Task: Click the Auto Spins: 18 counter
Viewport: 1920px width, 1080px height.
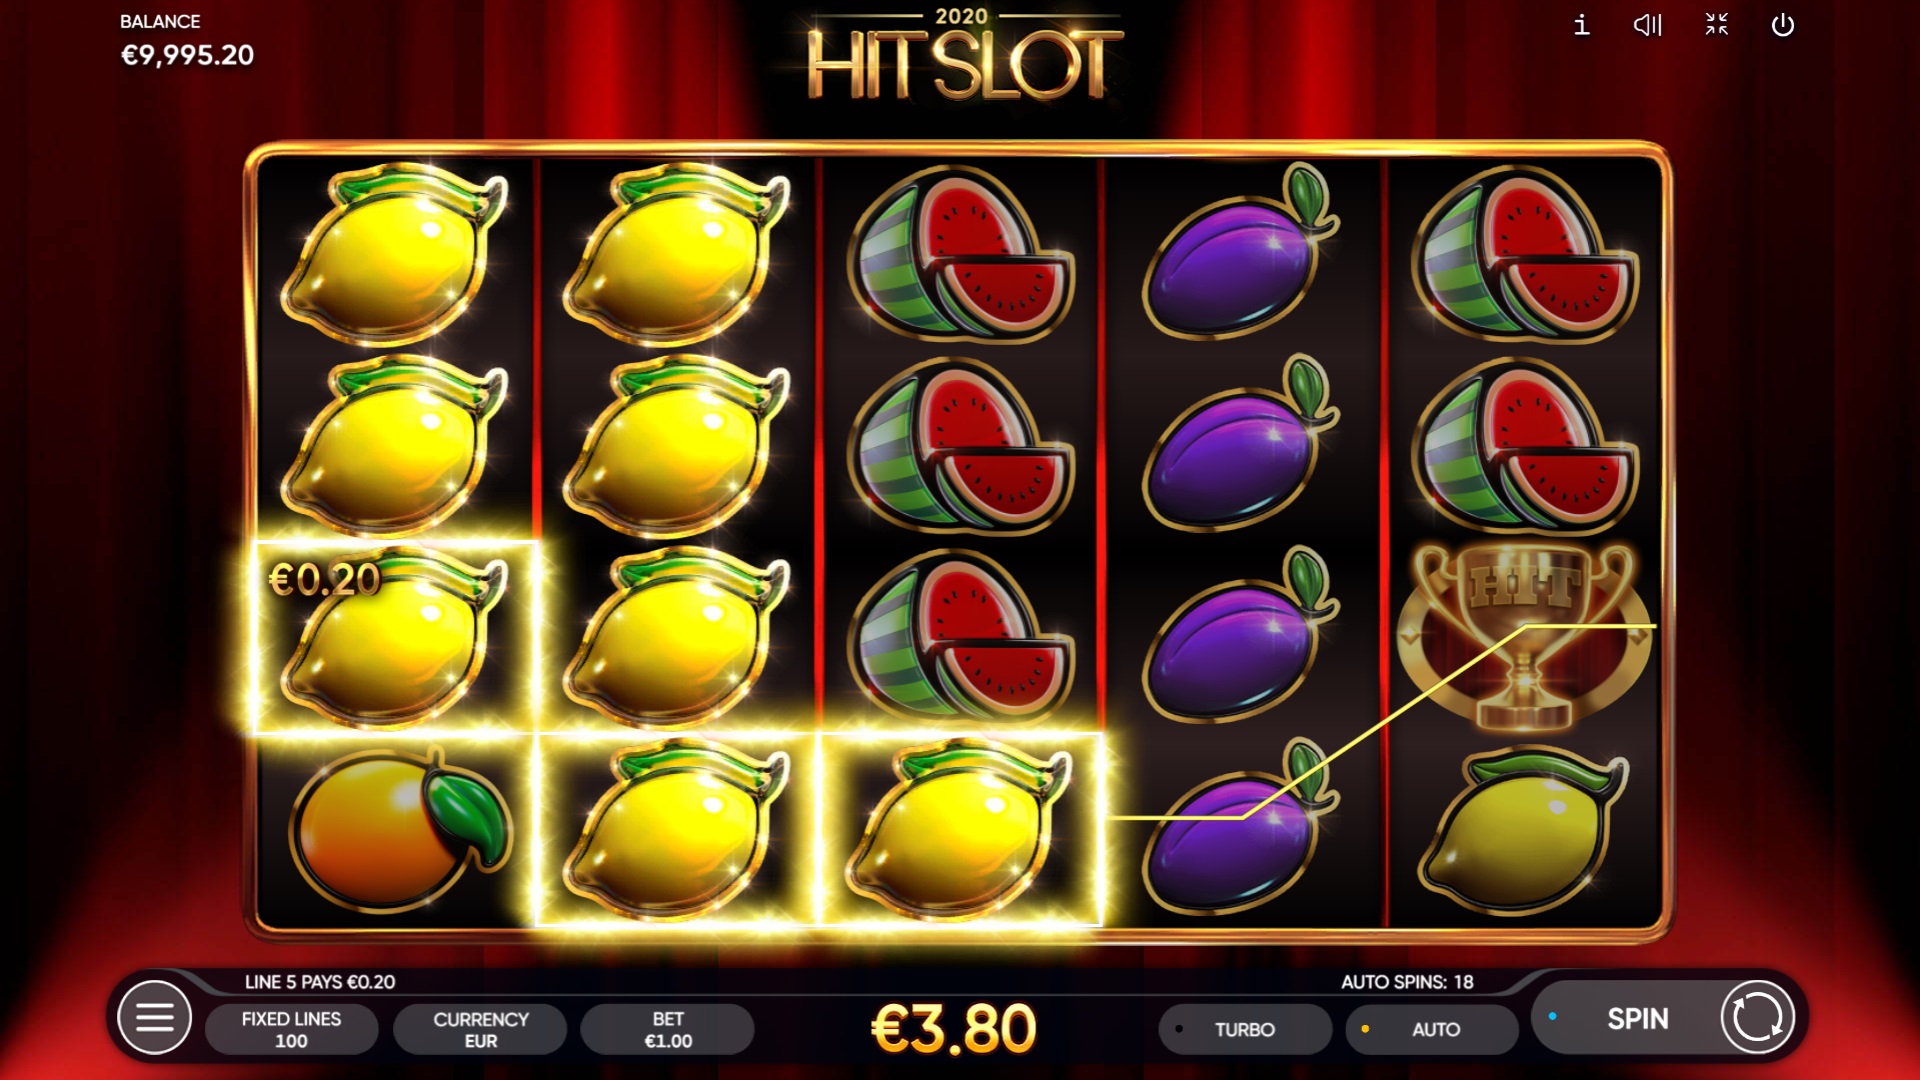Action: [1407, 982]
